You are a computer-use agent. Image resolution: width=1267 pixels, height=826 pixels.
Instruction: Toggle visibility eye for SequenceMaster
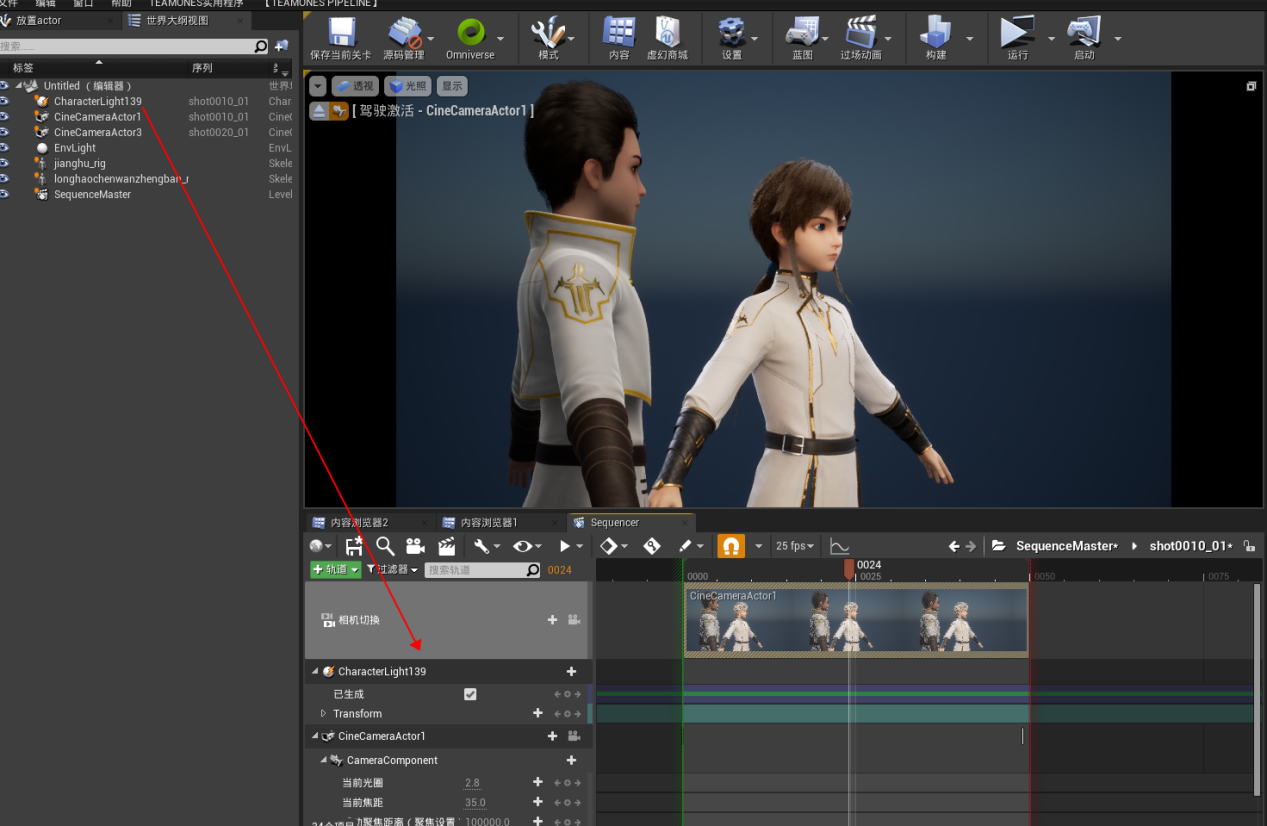point(5,194)
